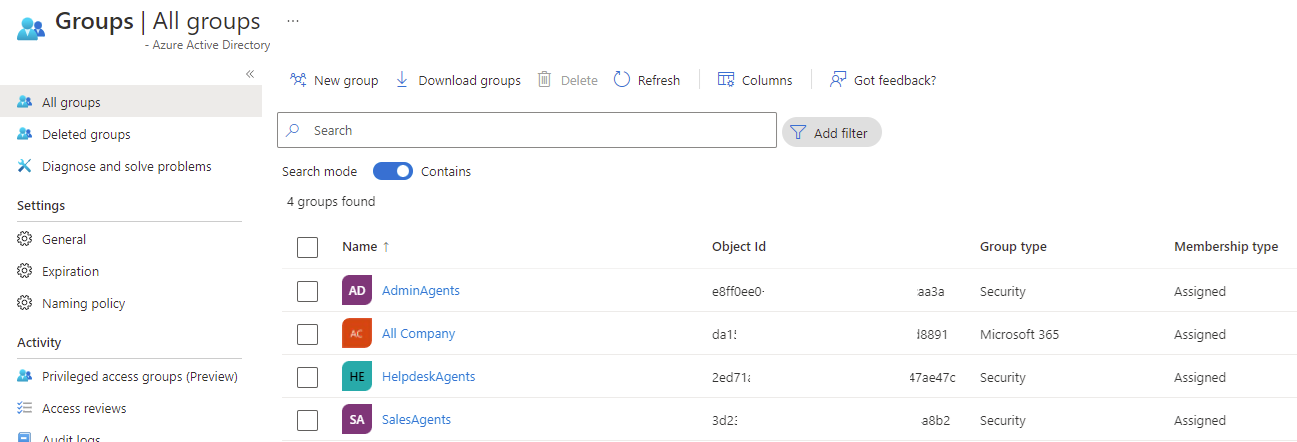
Task: Click the Got feedback? button
Action: coord(883,80)
